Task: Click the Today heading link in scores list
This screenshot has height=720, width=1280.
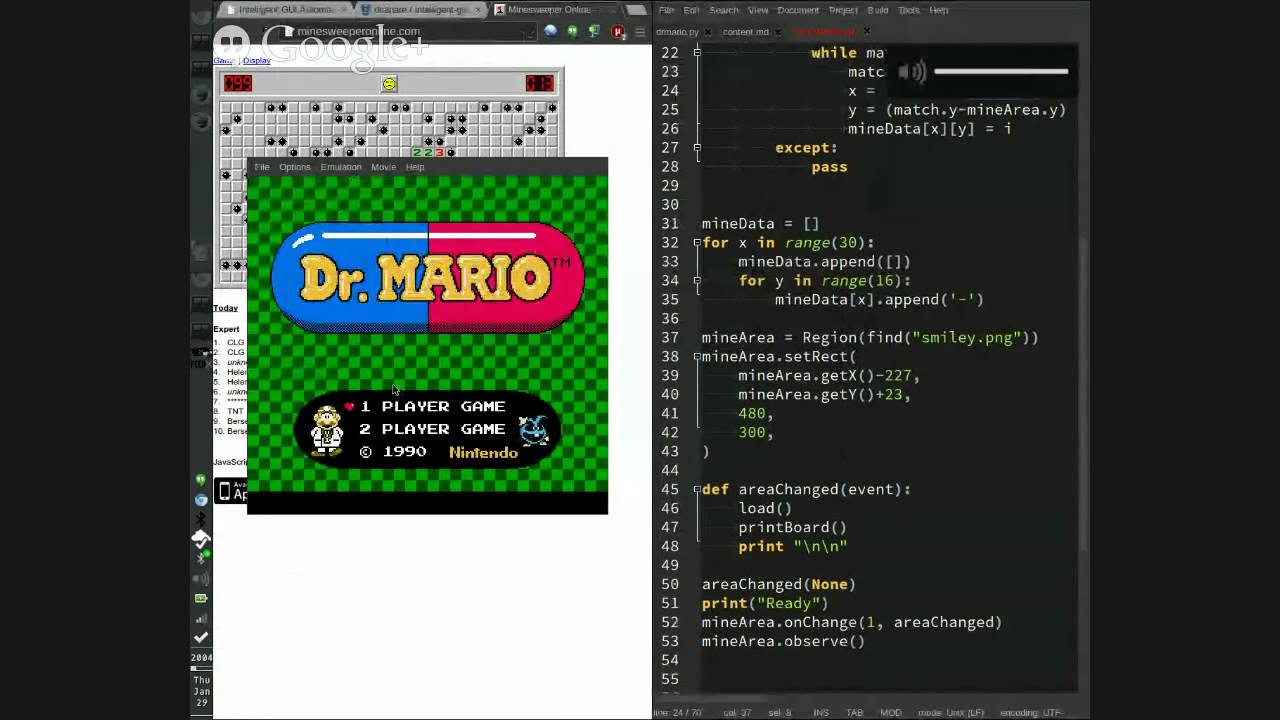Action: 225,308
